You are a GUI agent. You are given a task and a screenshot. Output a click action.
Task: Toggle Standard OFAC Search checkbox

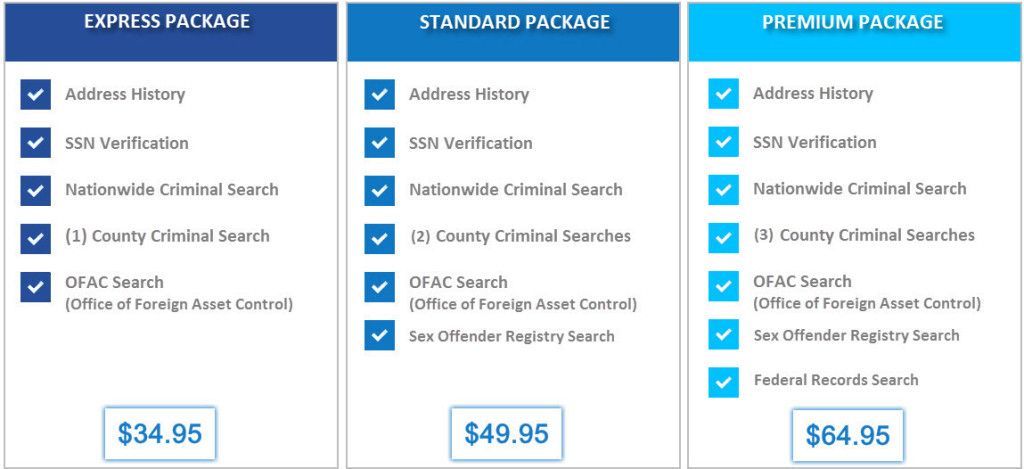380,286
